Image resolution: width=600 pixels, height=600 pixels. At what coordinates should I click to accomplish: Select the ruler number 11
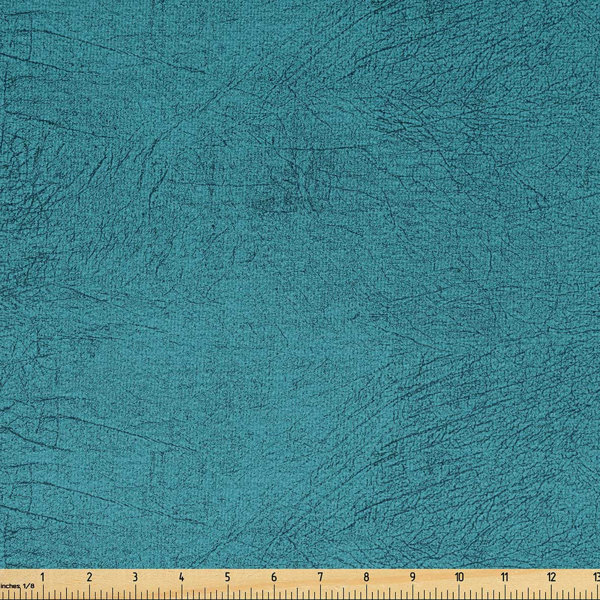pyautogui.click(x=505, y=577)
